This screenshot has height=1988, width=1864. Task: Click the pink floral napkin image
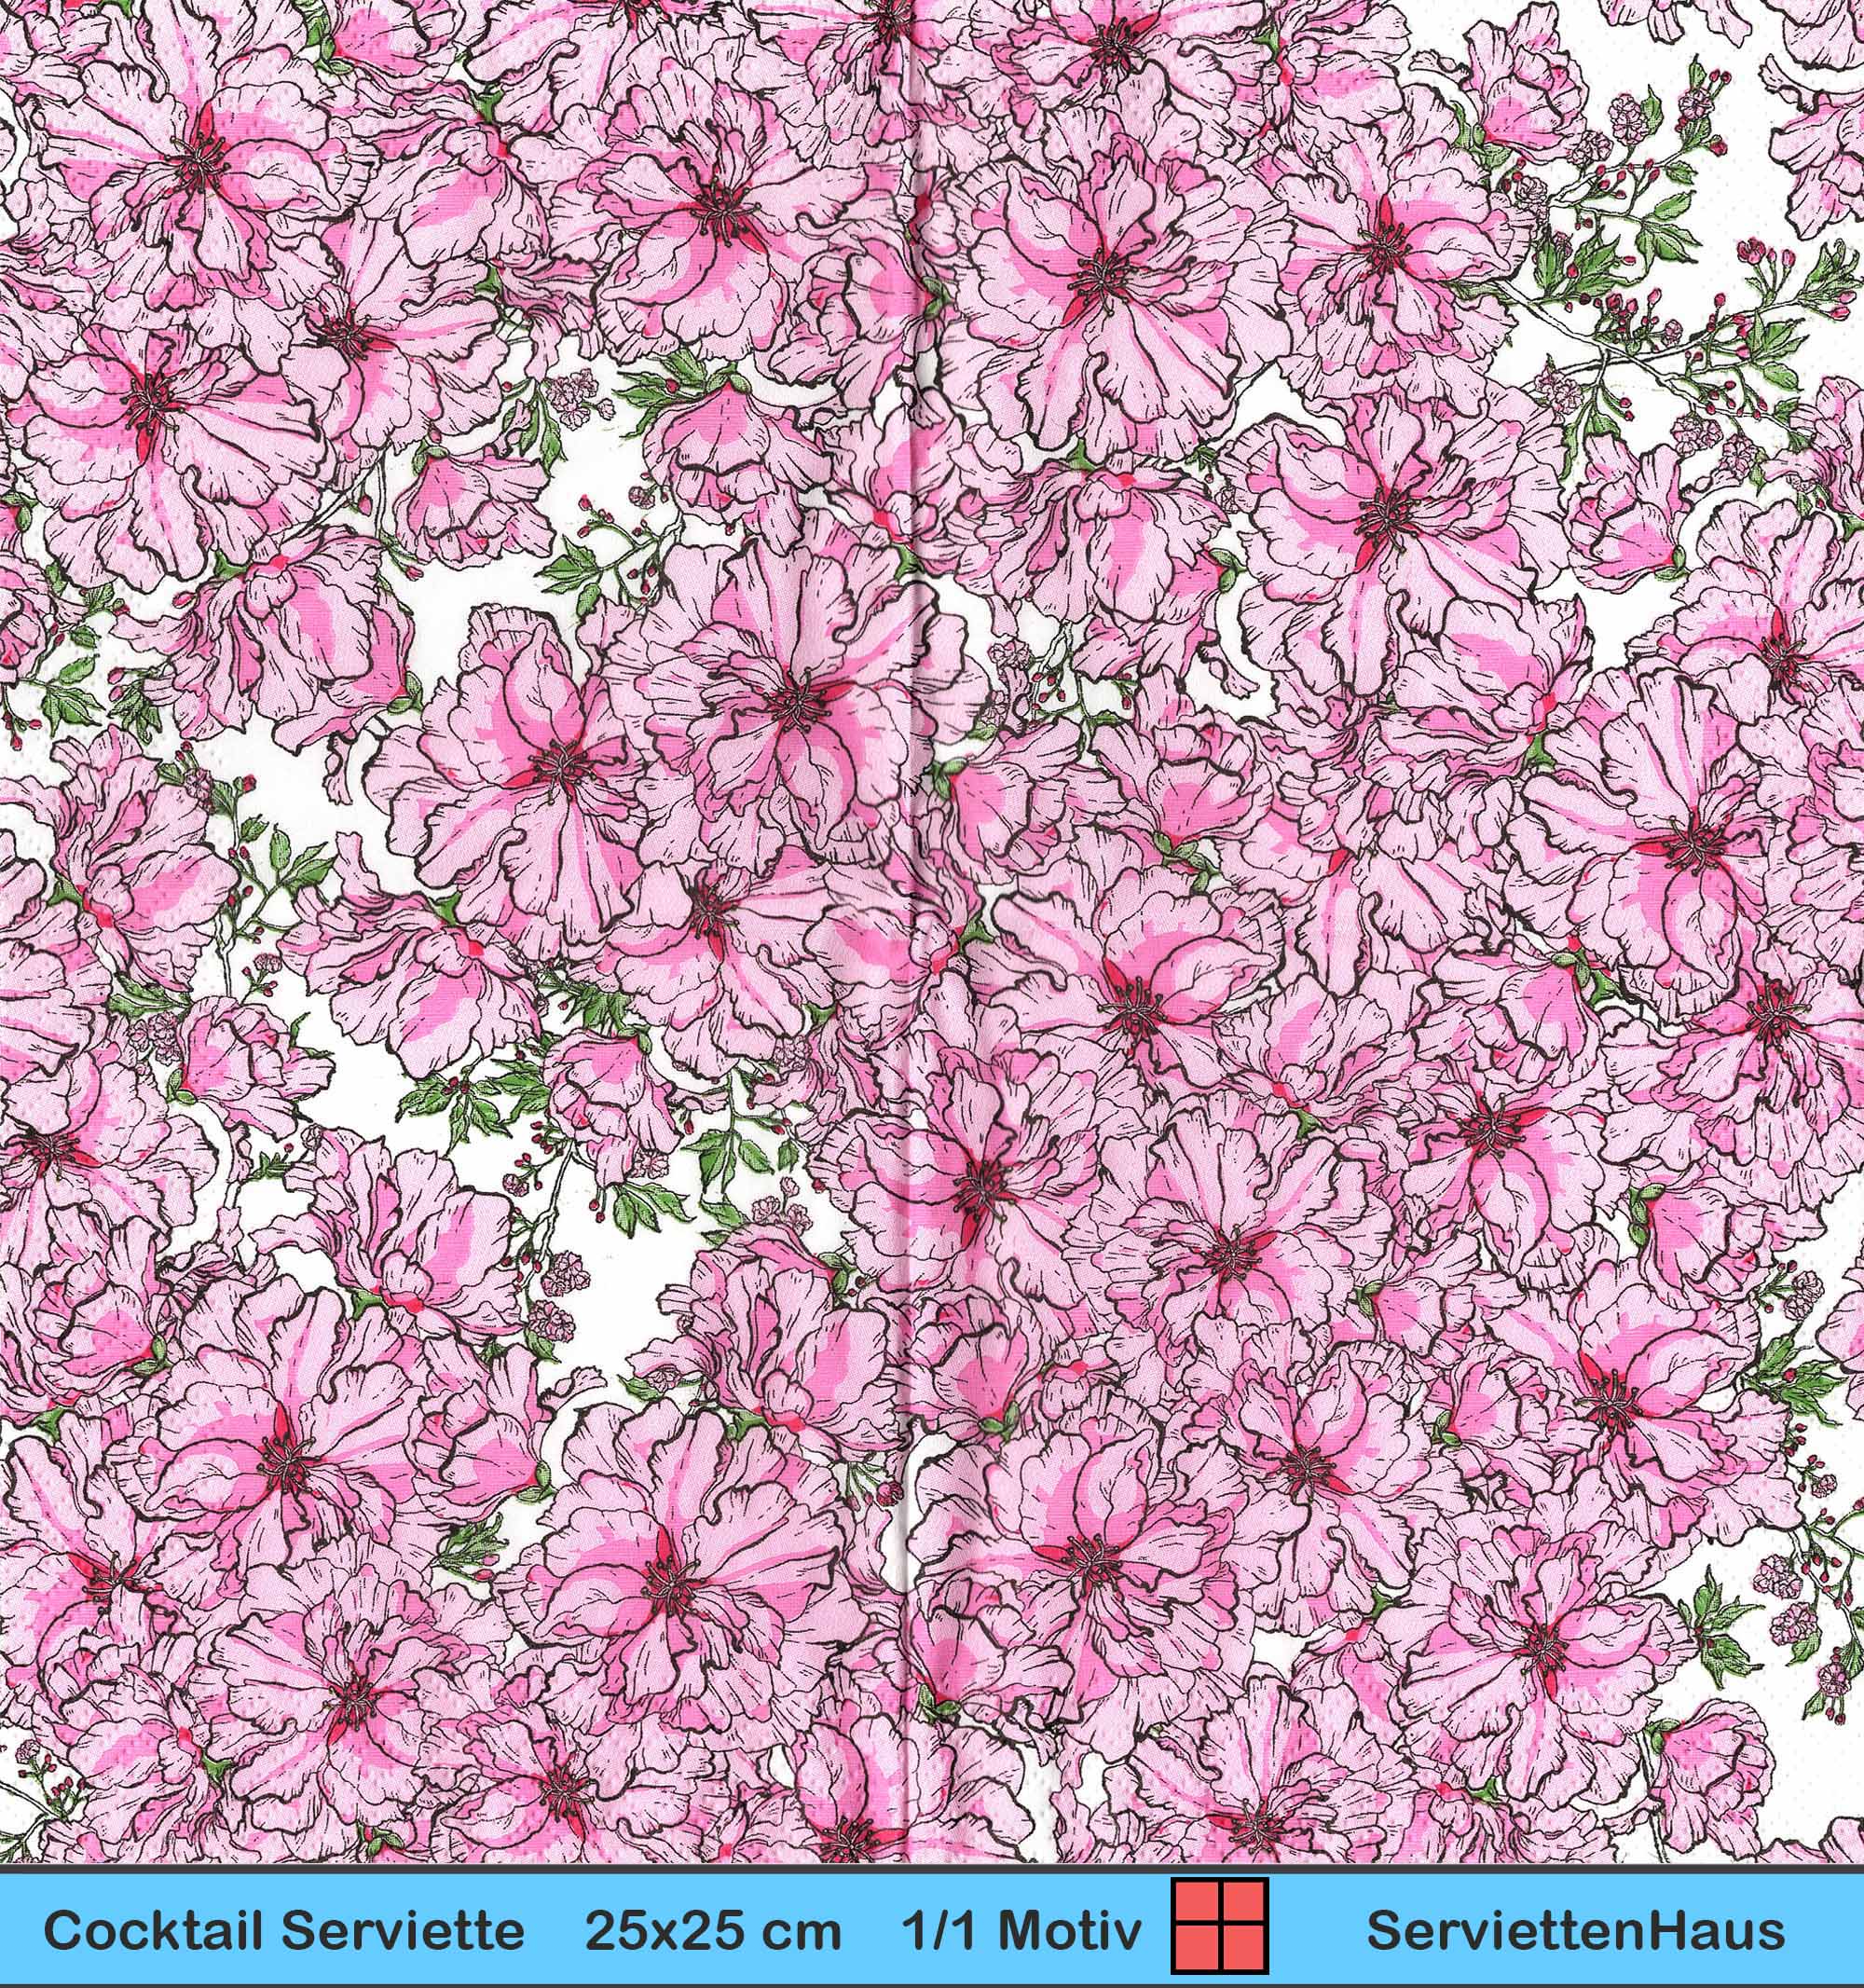932,931
